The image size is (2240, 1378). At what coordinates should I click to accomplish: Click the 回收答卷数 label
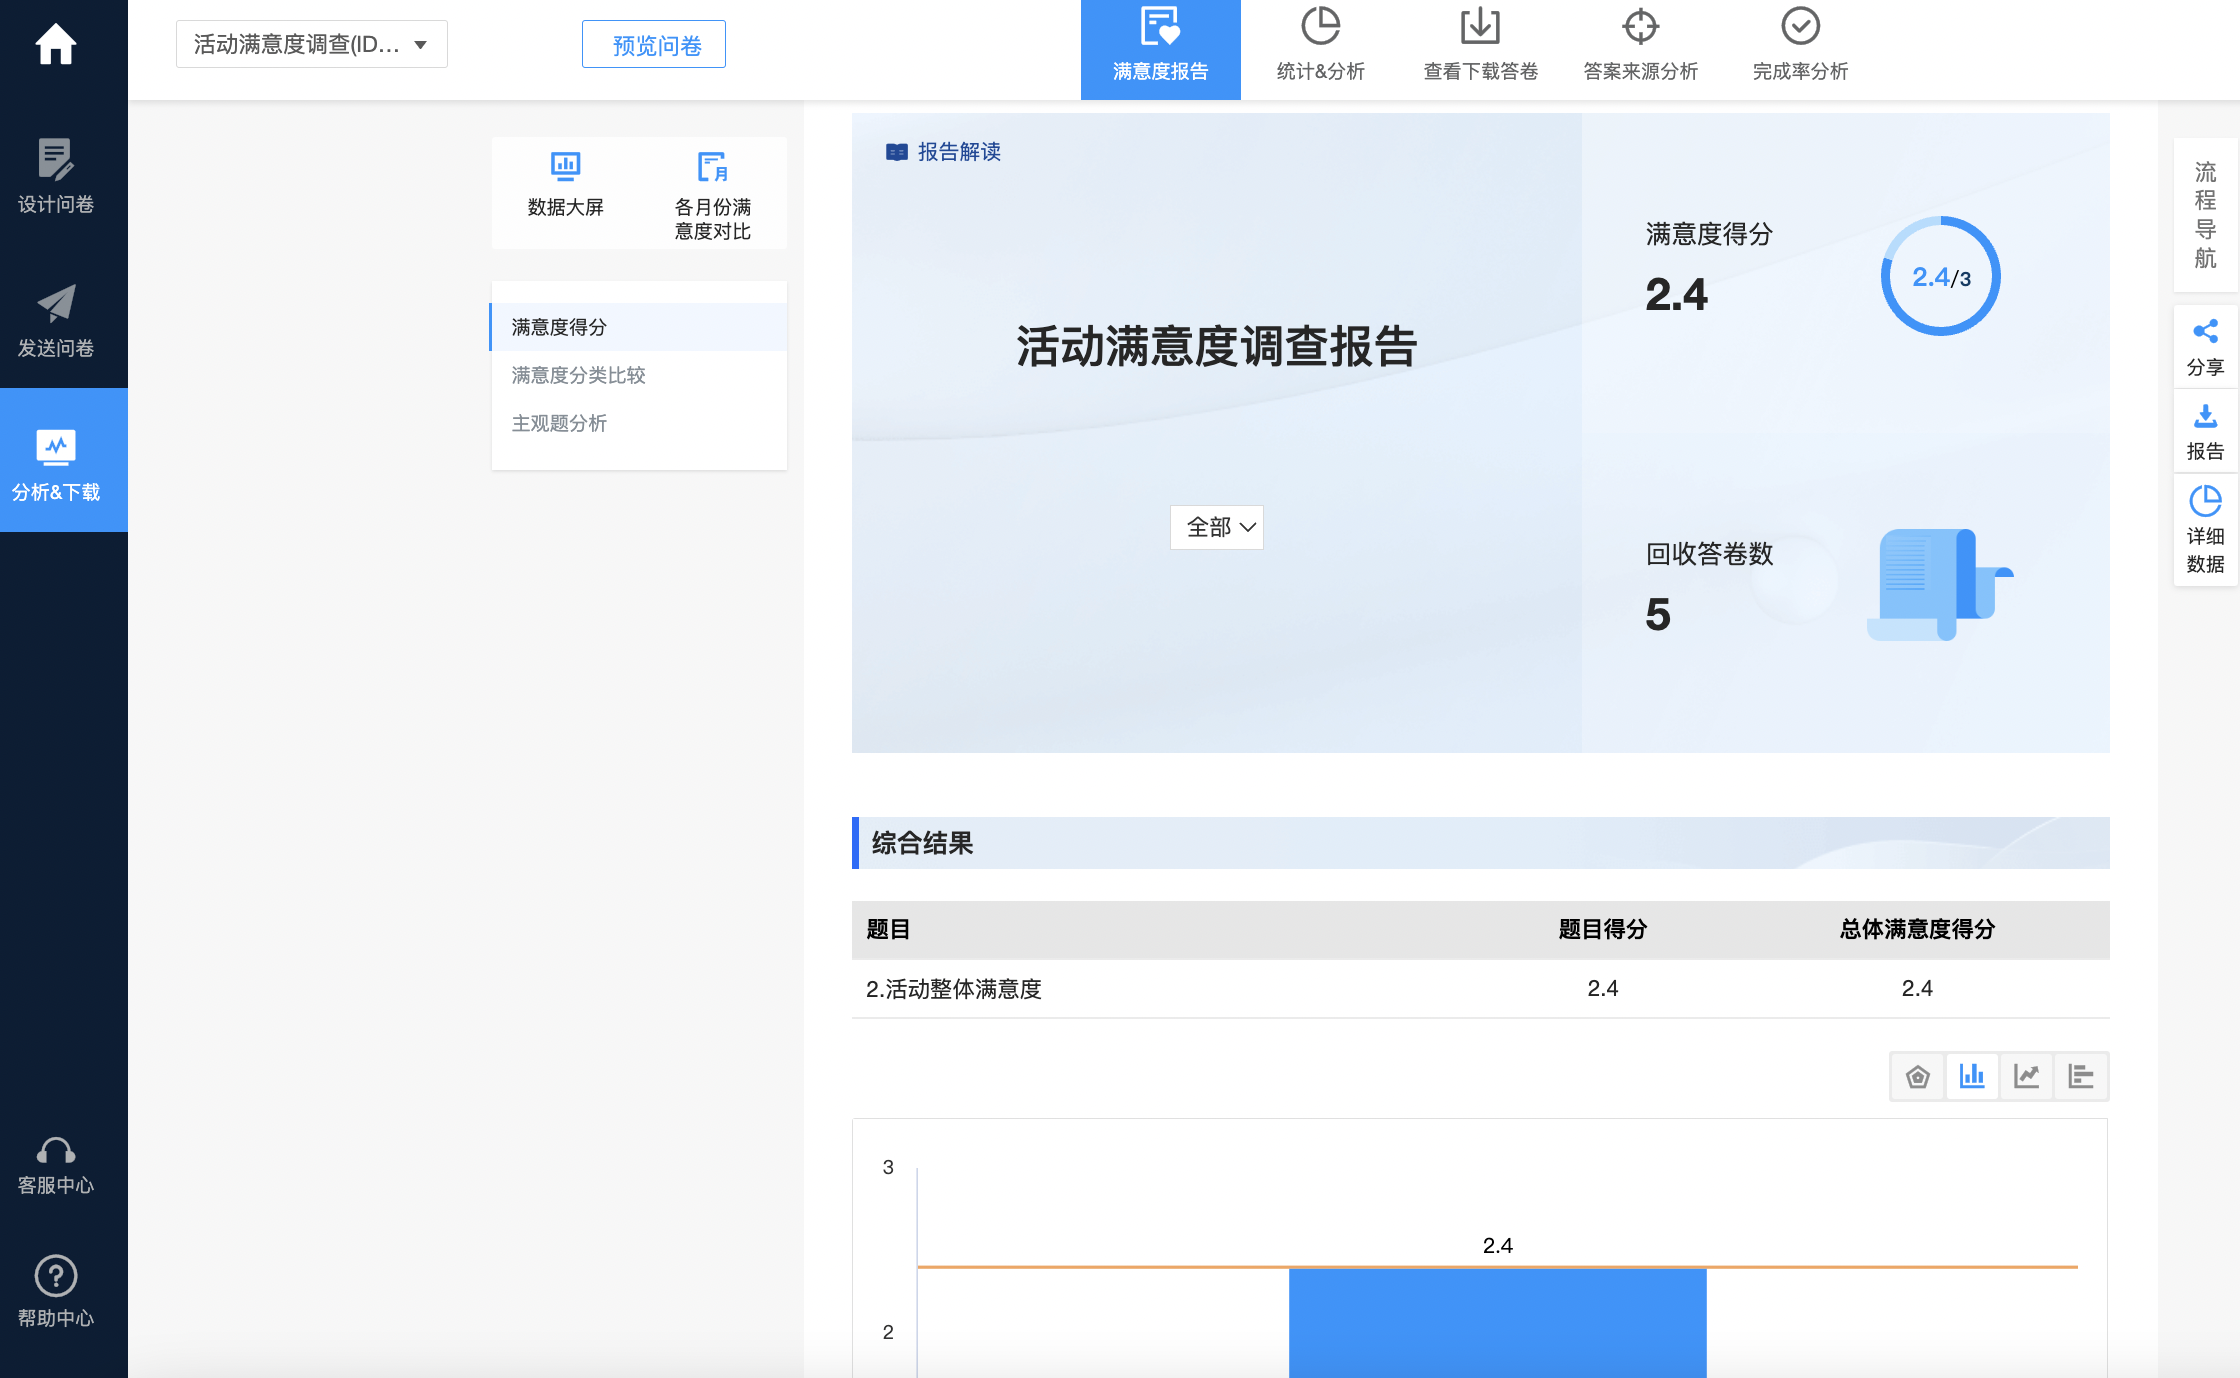1708,554
